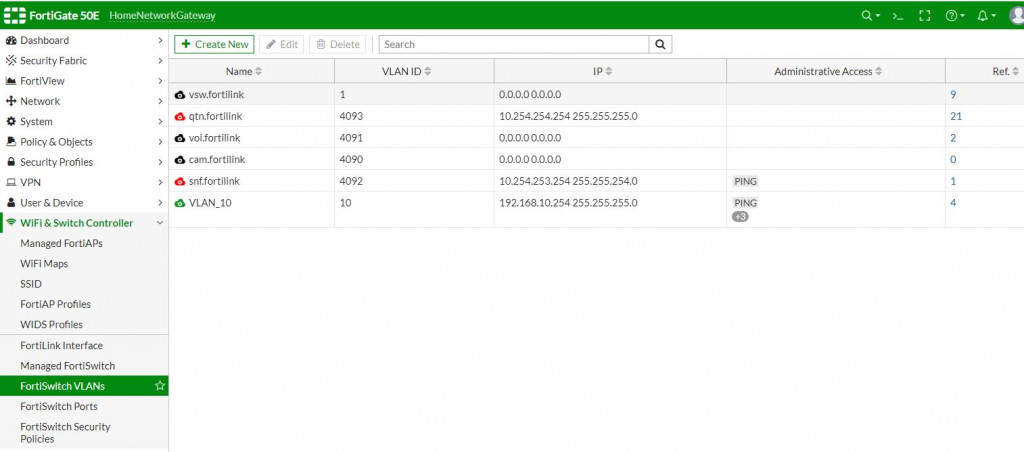
Task: Click the vsw.fortilink interface icon
Action: tap(180, 95)
